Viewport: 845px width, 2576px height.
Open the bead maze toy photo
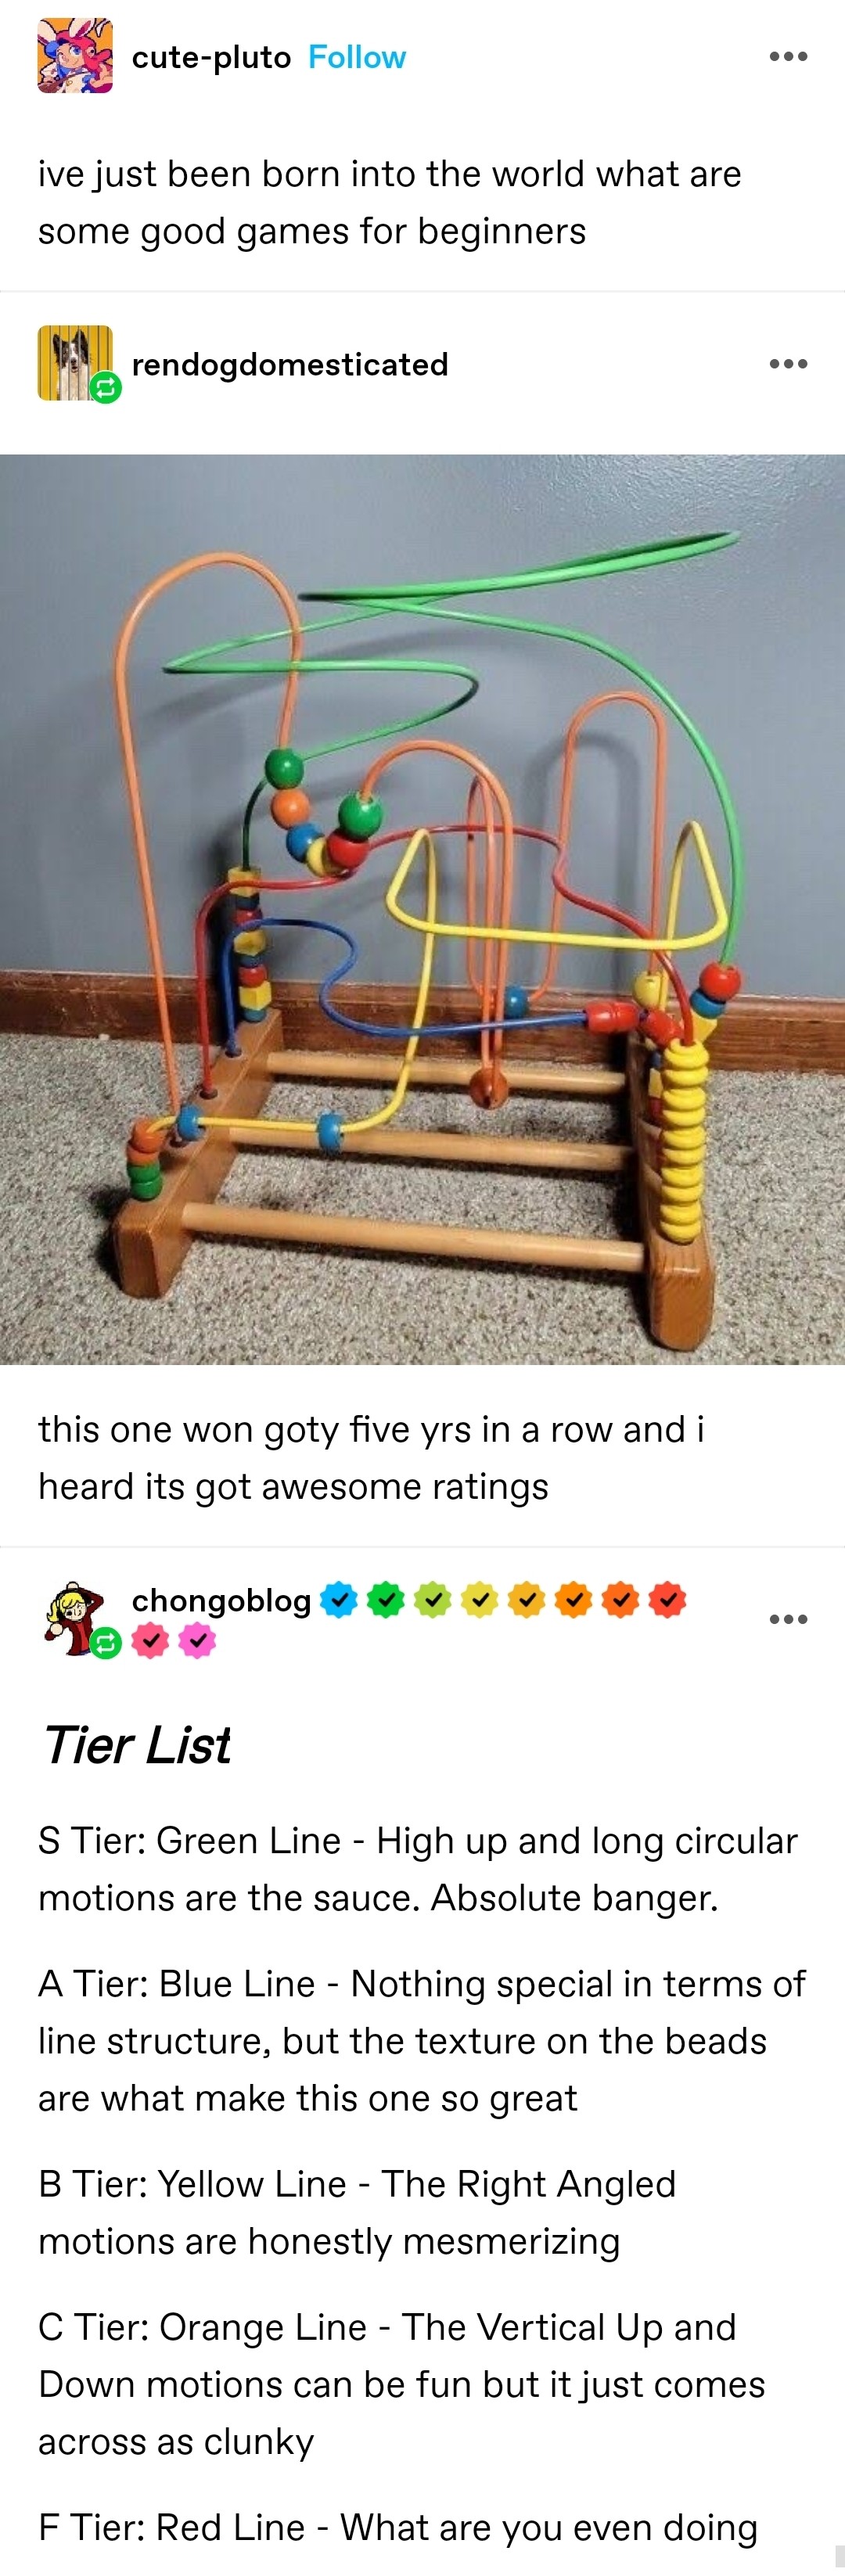(x=422, y=909)
